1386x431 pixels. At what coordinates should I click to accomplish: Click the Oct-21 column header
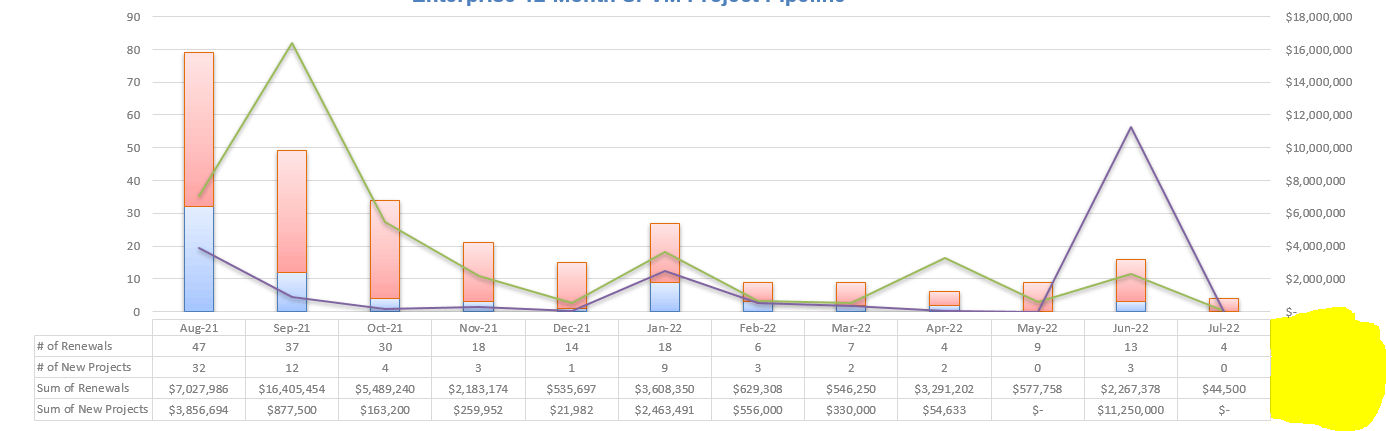click(x=385, y=327)
